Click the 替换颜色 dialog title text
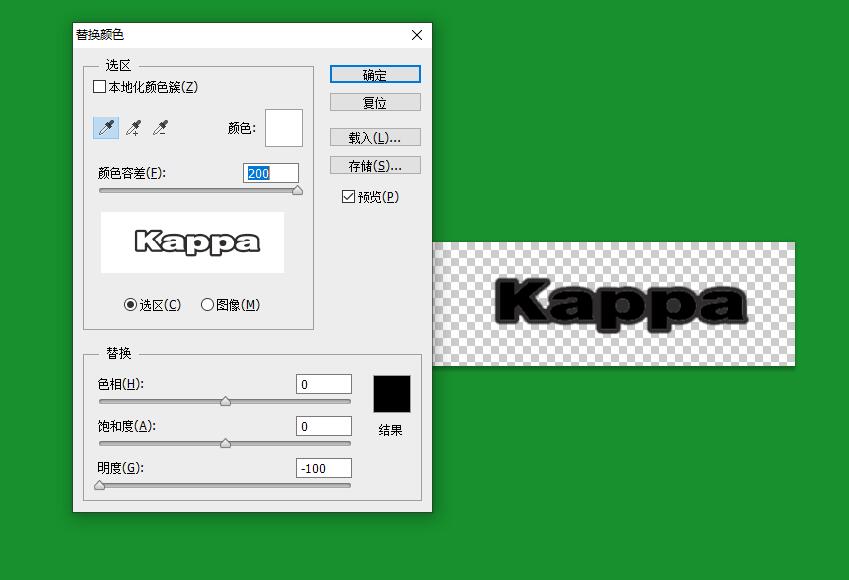 pos(100,35)
